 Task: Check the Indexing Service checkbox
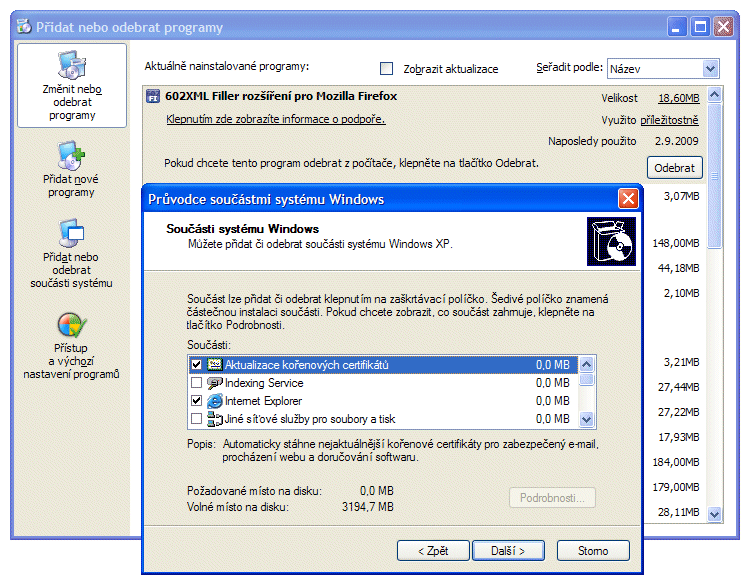196,383
